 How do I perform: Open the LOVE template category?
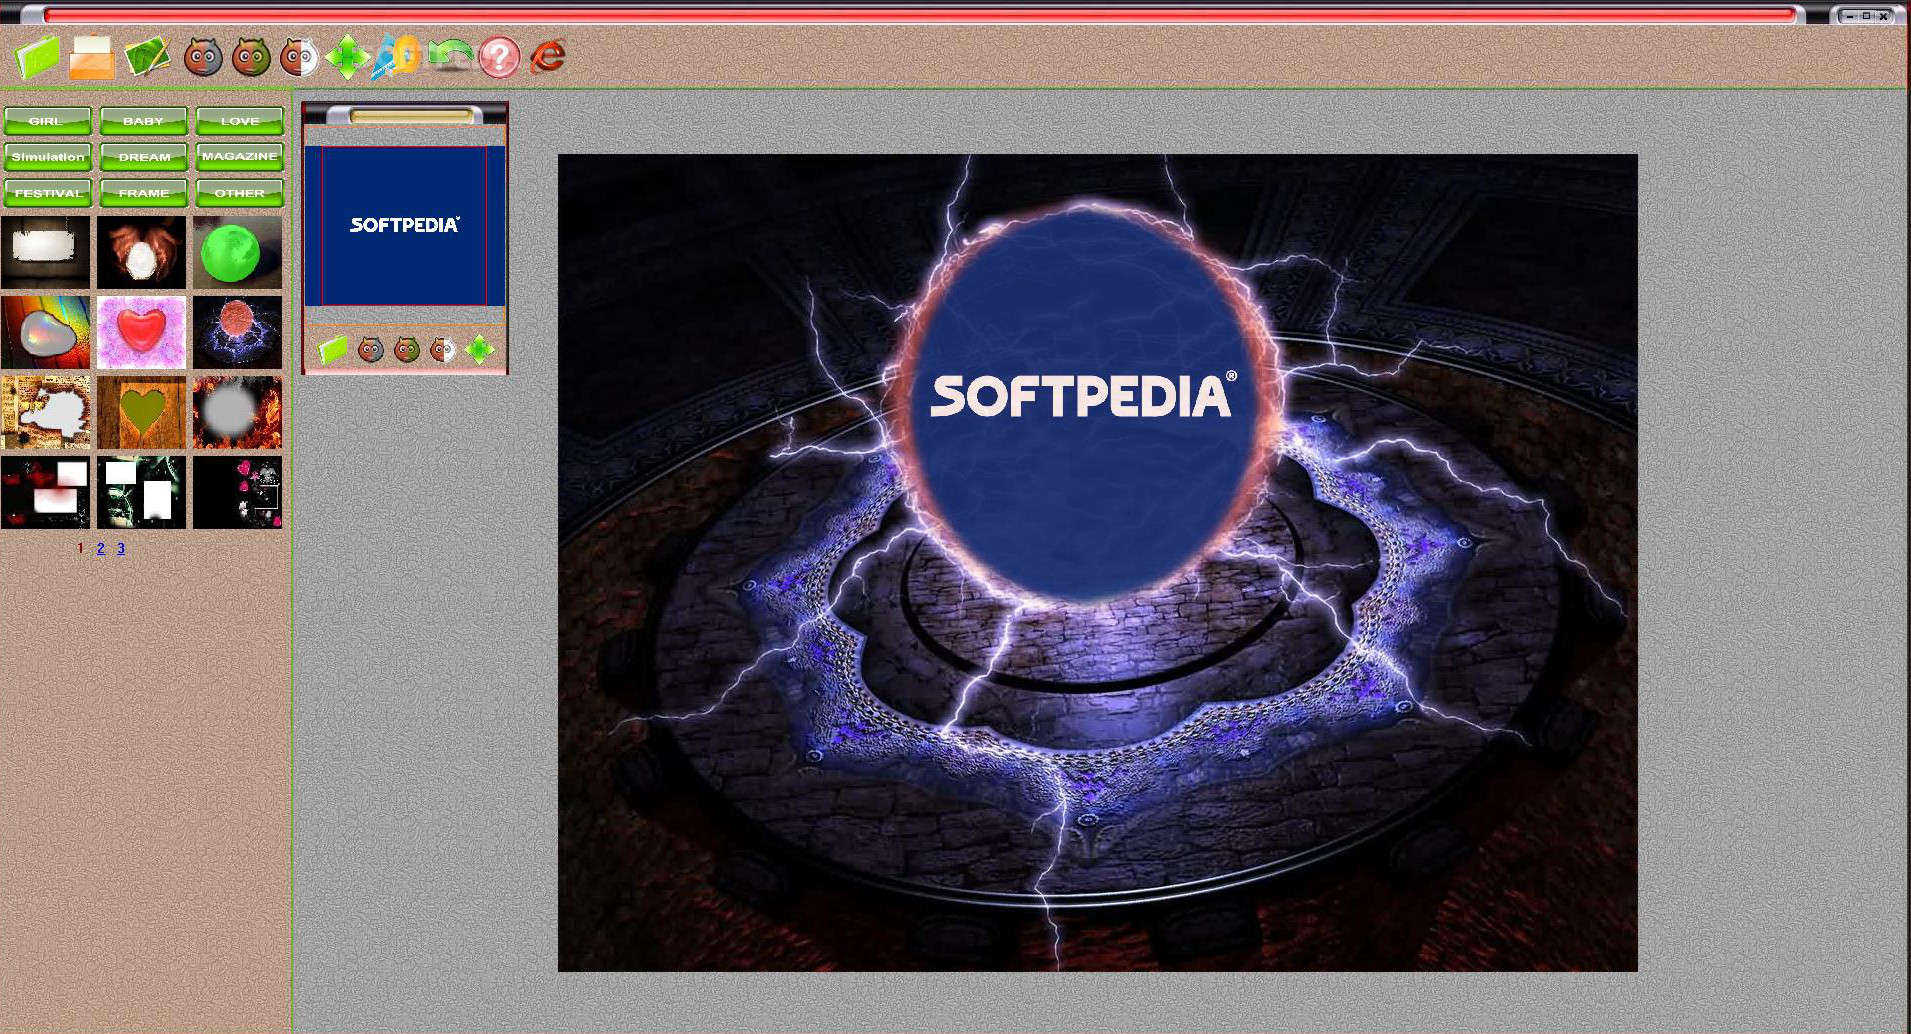239,121
